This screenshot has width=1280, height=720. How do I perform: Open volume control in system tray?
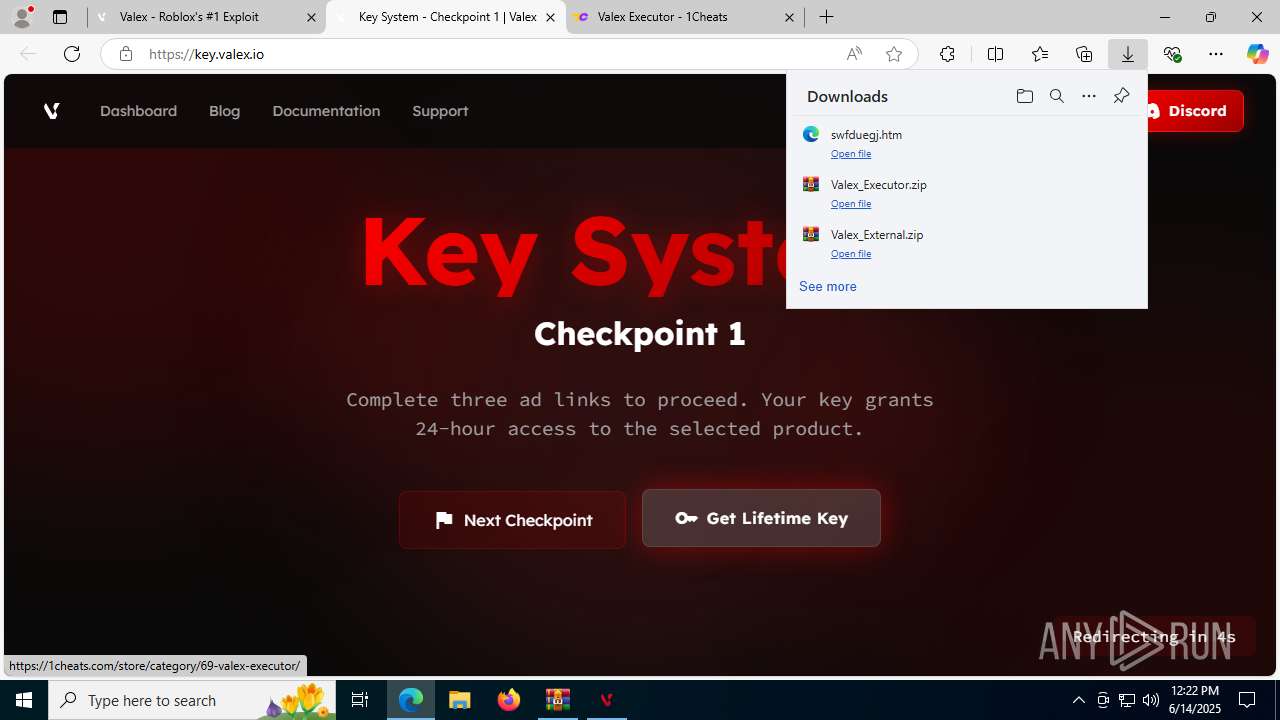point(1151,700)
